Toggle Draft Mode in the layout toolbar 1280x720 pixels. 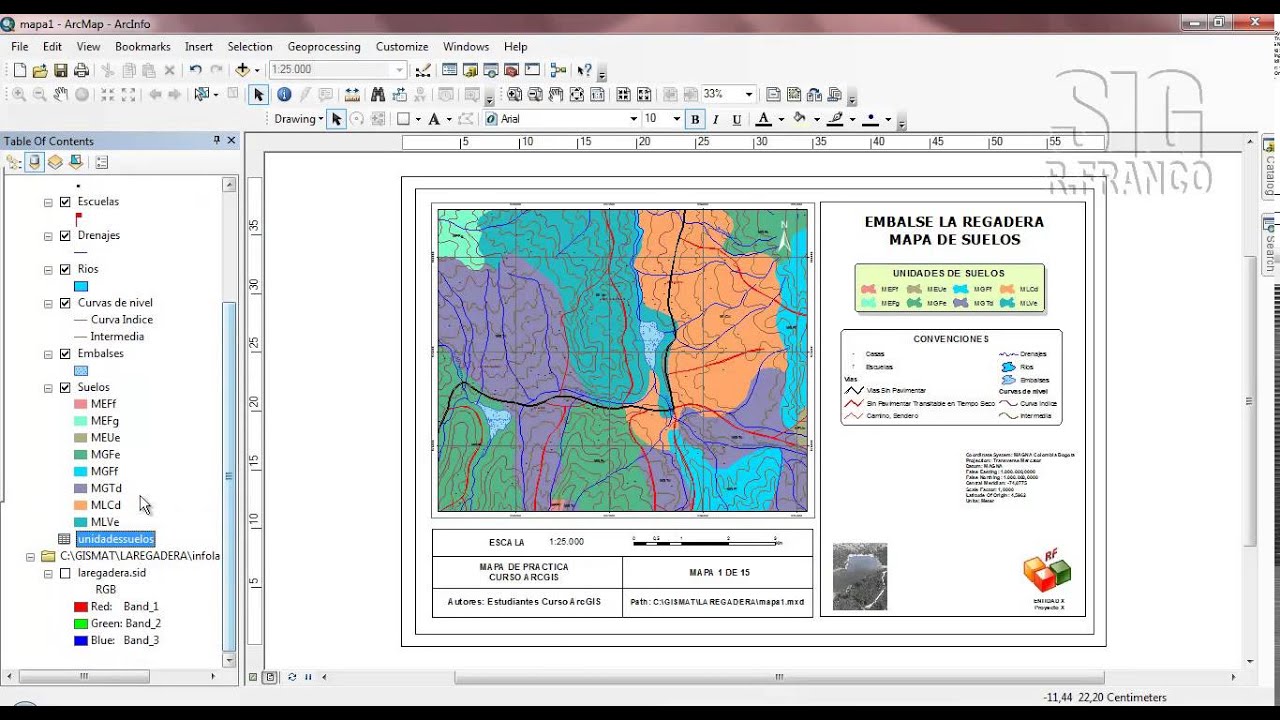pos(773,94)
